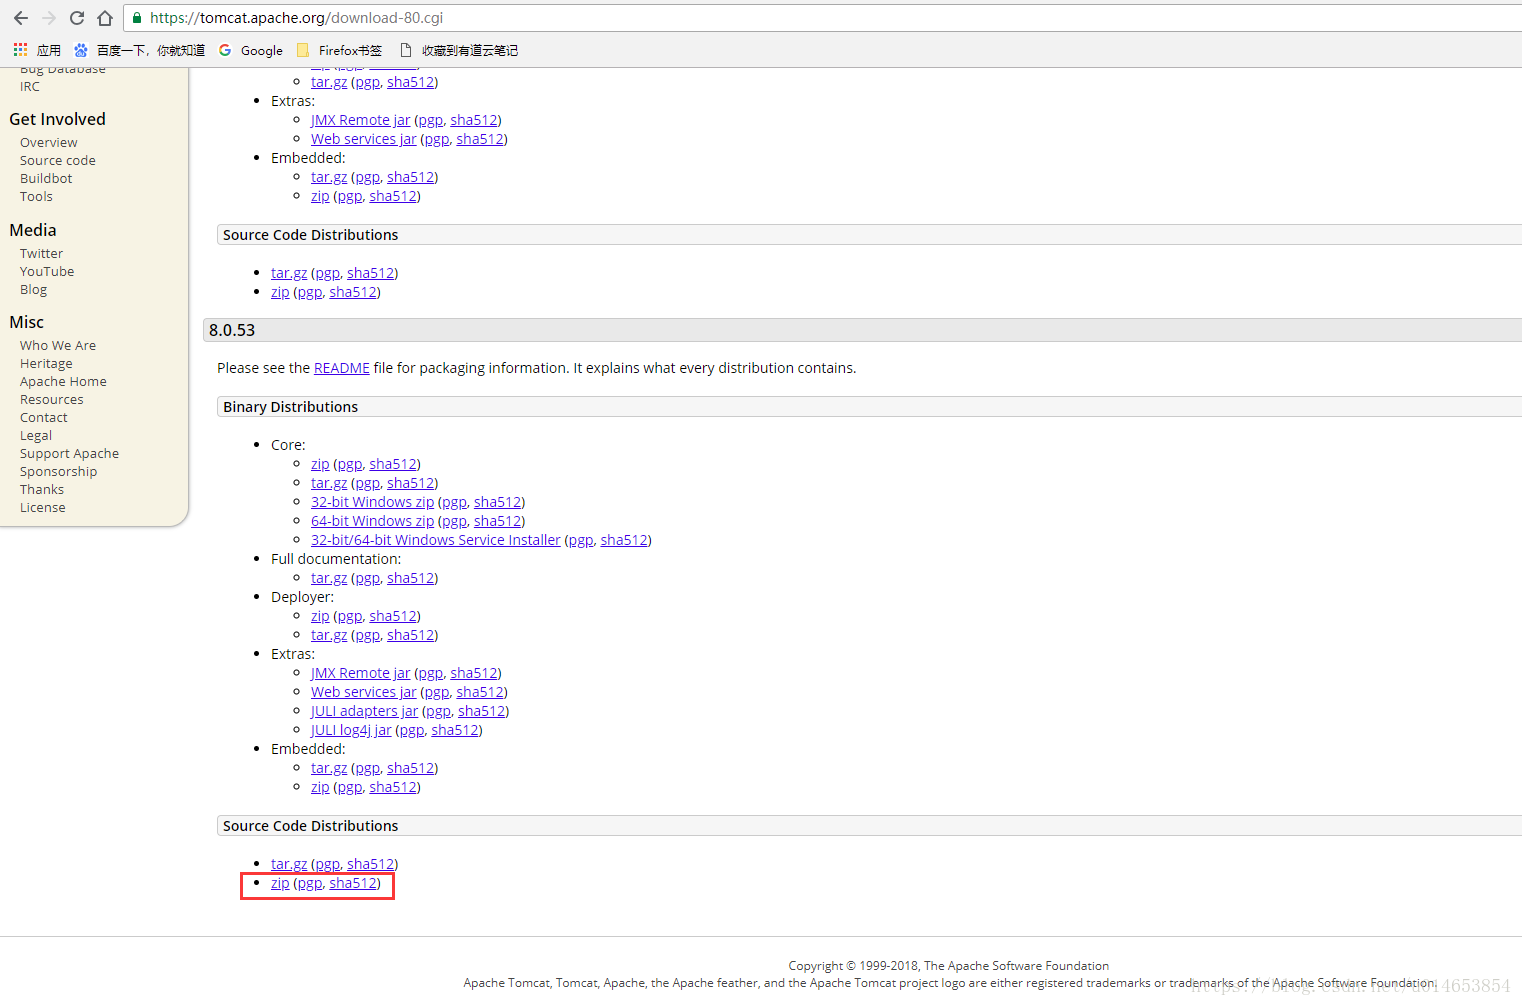Open Contact sidebar link

tap(44, 418)
